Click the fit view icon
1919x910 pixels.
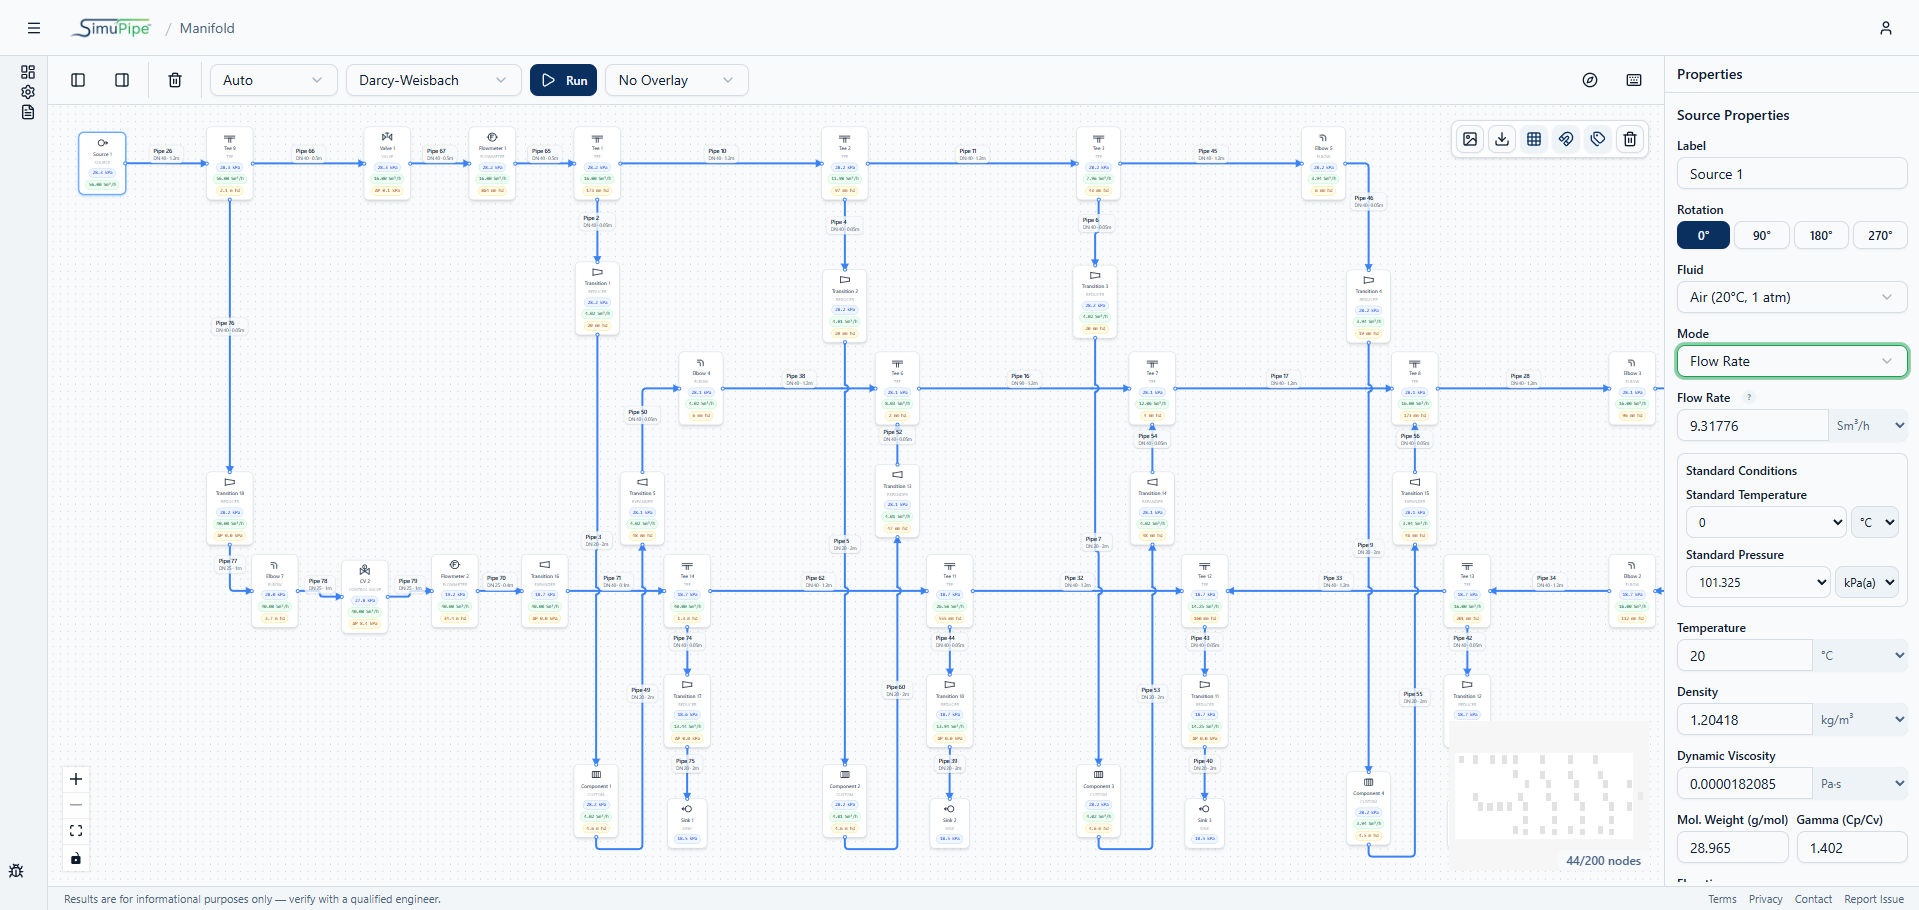point(76,831)
